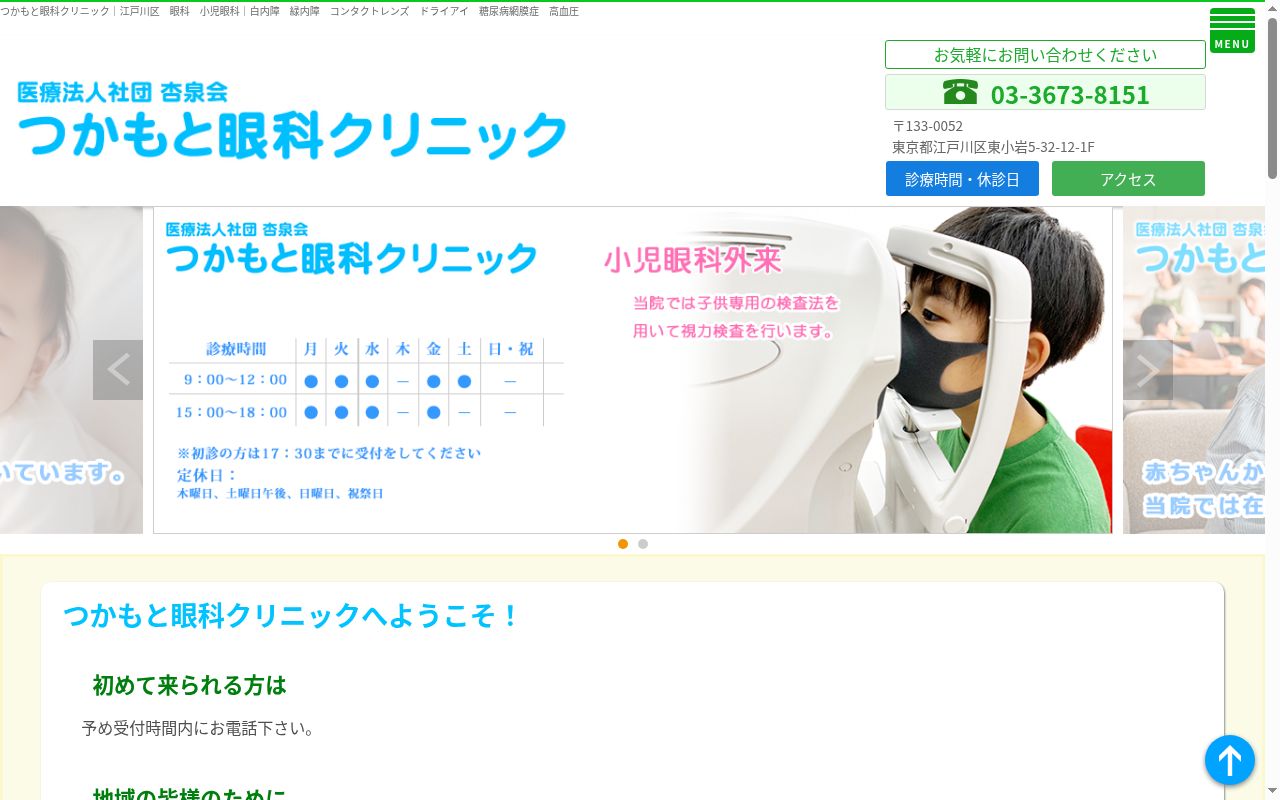Viewport: 1280px width, 800px height.
Task: Click the 初めて来られる方は heading
Action: tap(190, 685)
